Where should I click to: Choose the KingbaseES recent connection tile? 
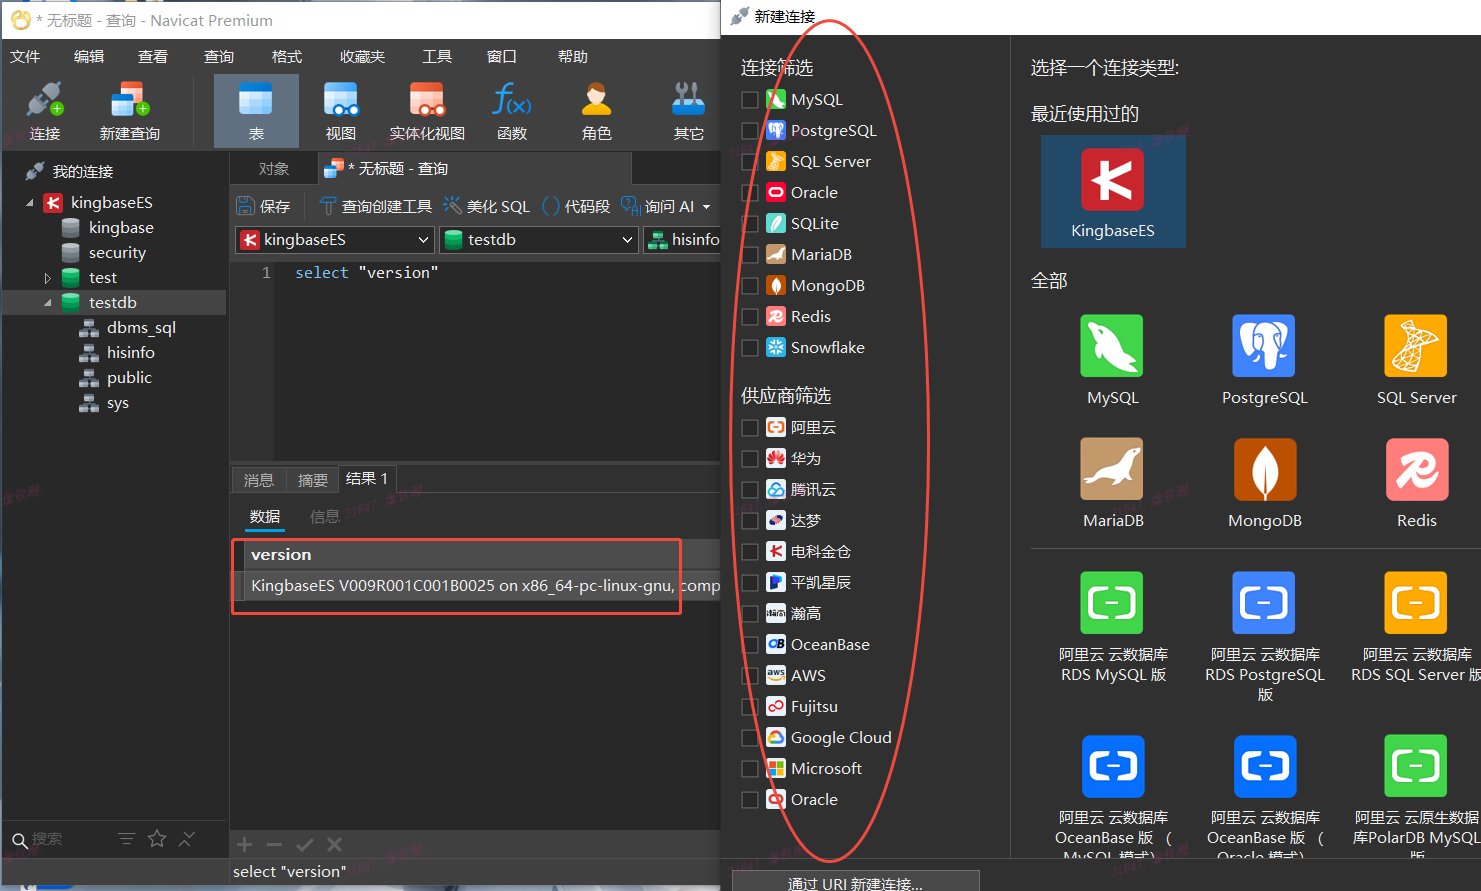pos(1113,191)
